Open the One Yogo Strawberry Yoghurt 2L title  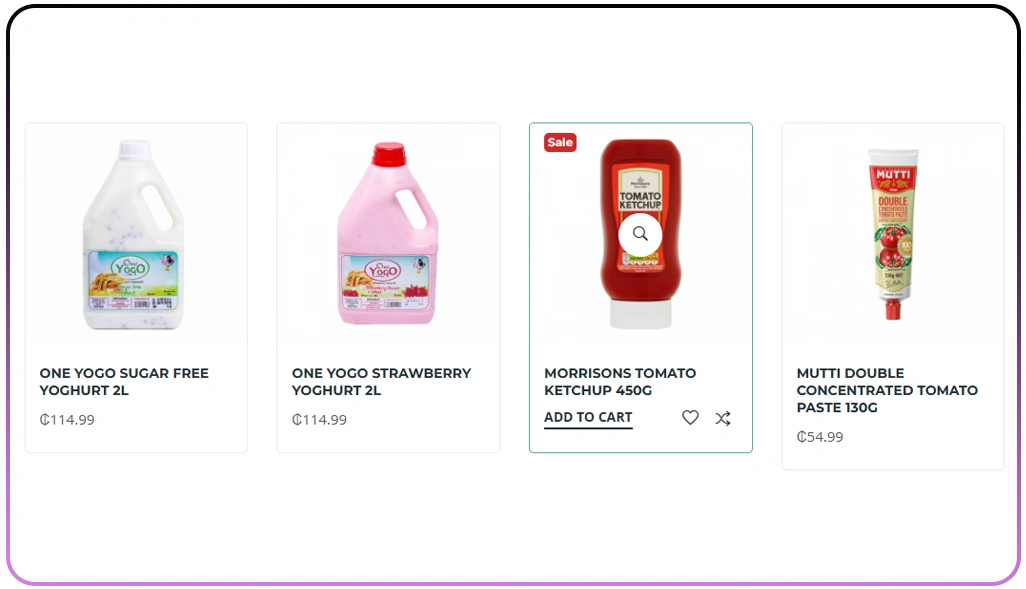coord(381,381)
